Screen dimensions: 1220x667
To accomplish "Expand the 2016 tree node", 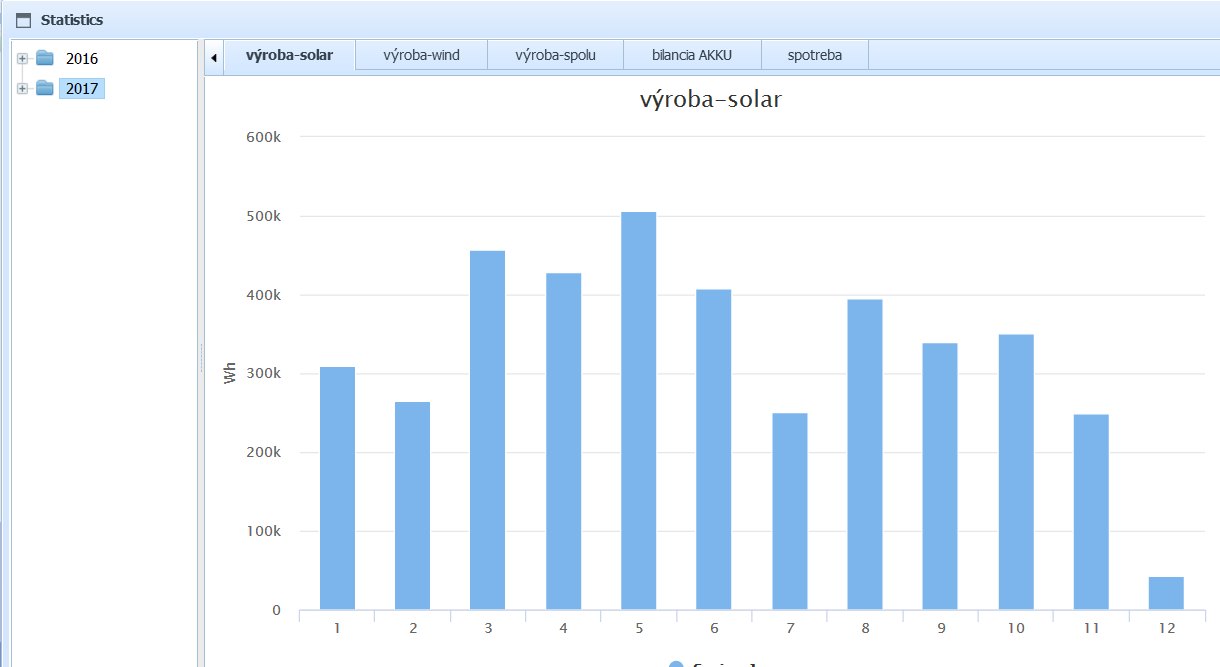I will pyautogui.click(x=22, y=59).
